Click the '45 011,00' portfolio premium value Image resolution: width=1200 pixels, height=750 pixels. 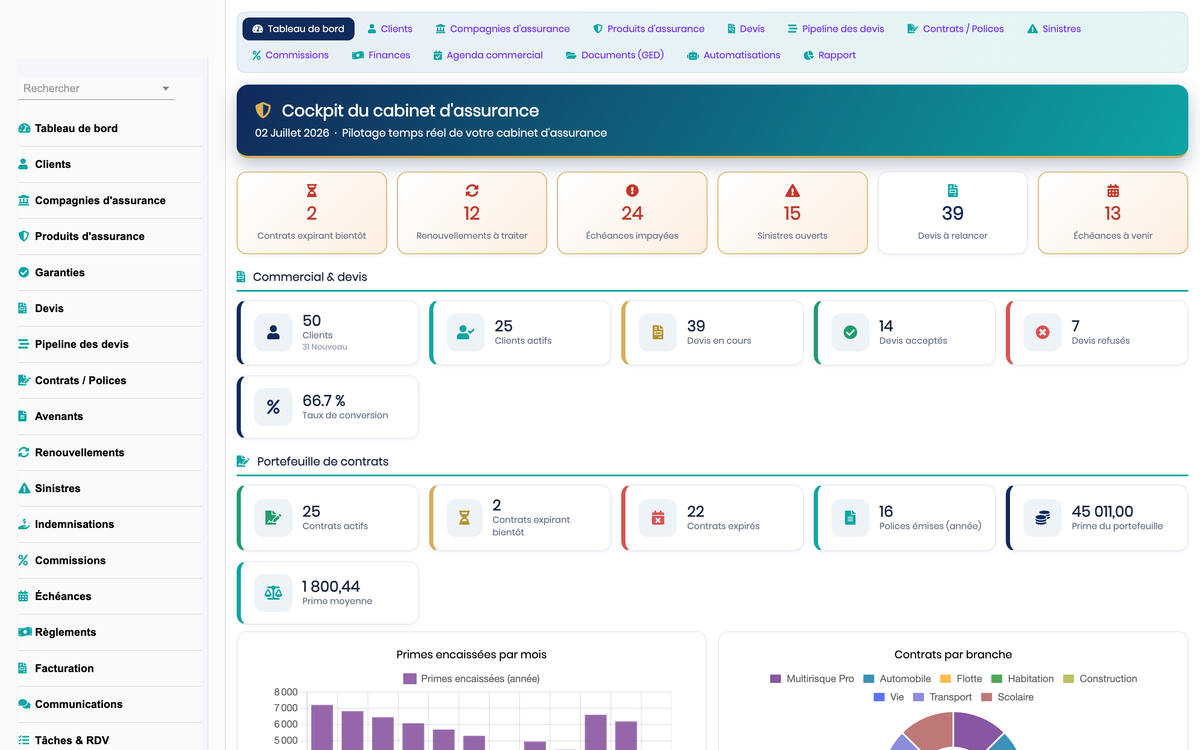tap(1102, 511)
